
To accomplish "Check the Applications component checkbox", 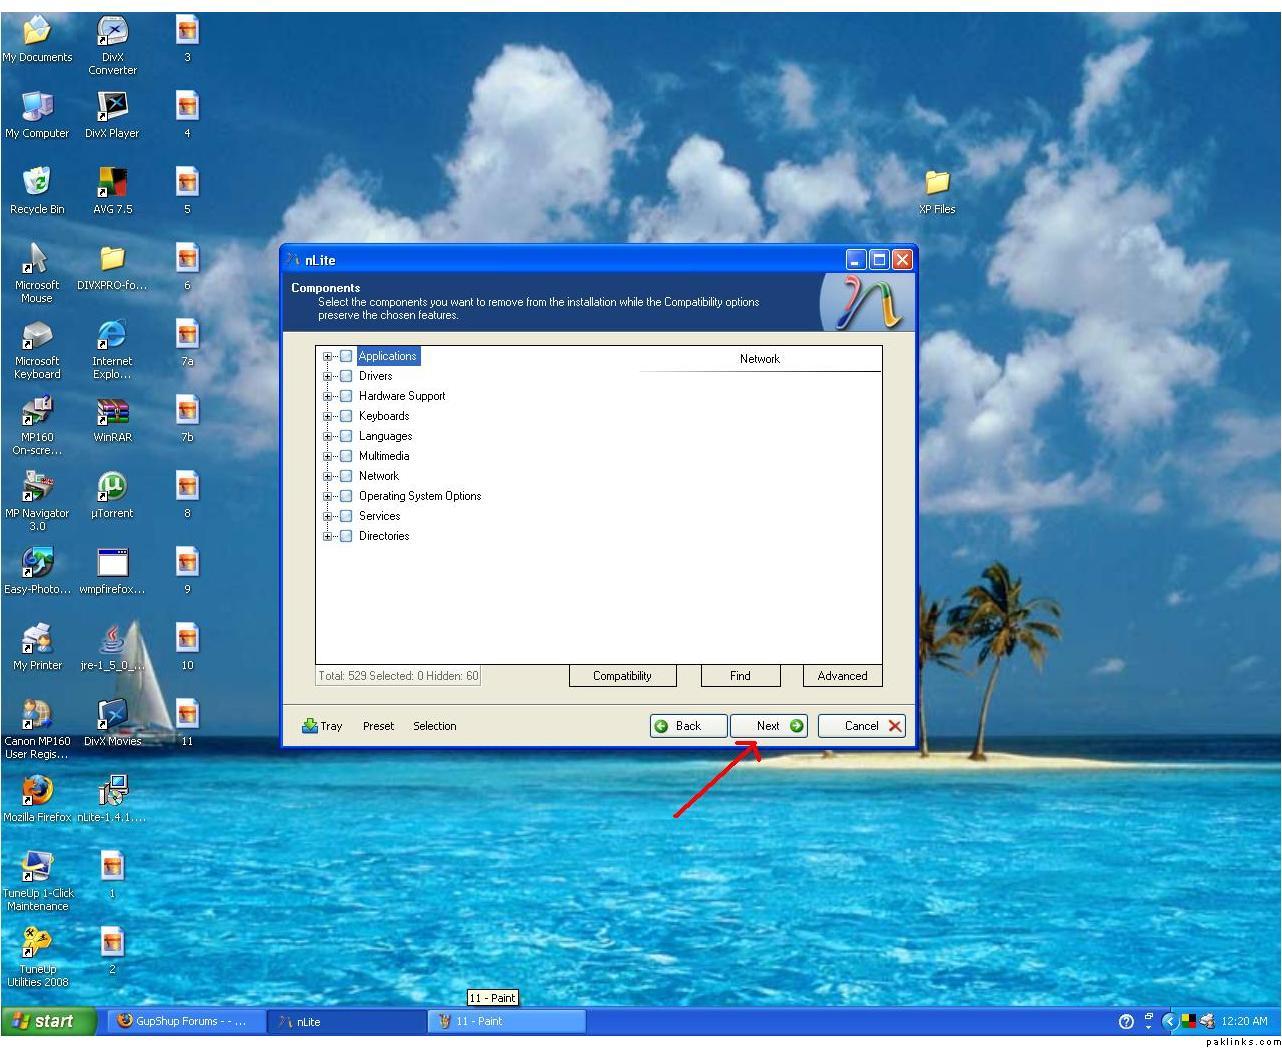I will [346, 356].
